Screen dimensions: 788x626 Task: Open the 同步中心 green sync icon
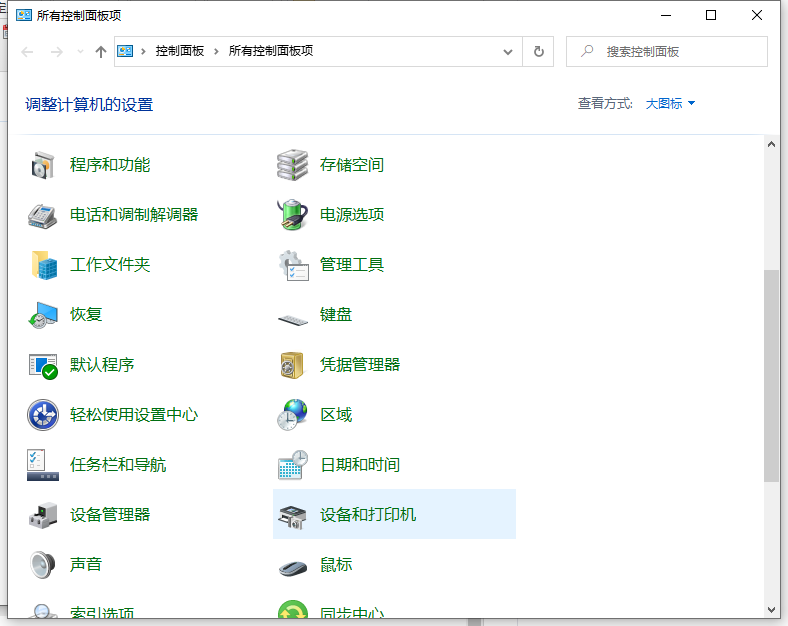292,609
